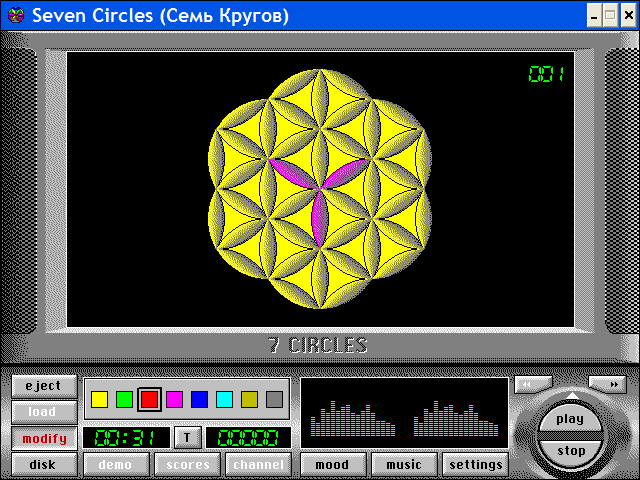The width and height of the screenshot is (640, 480).
Task: Open the settings button
Action: [x=476, y=465]
